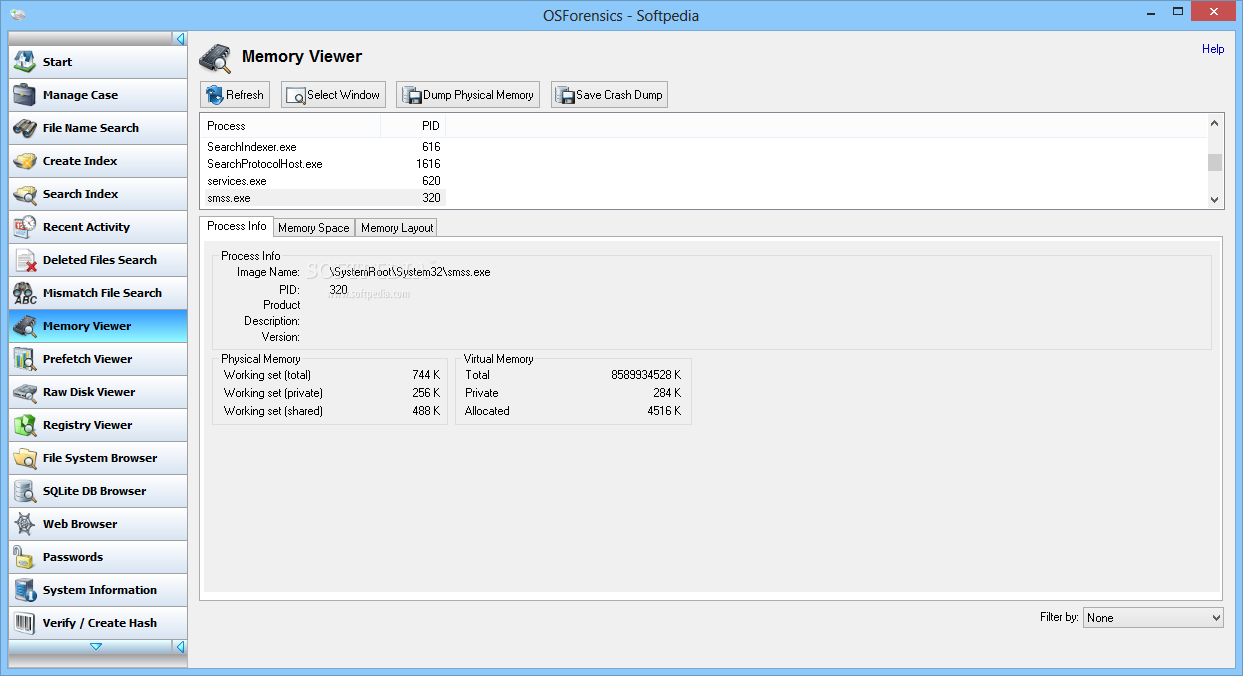Click Virtual Memory Total 8589934528 K value
The image size is (1243, 676).
646,375
